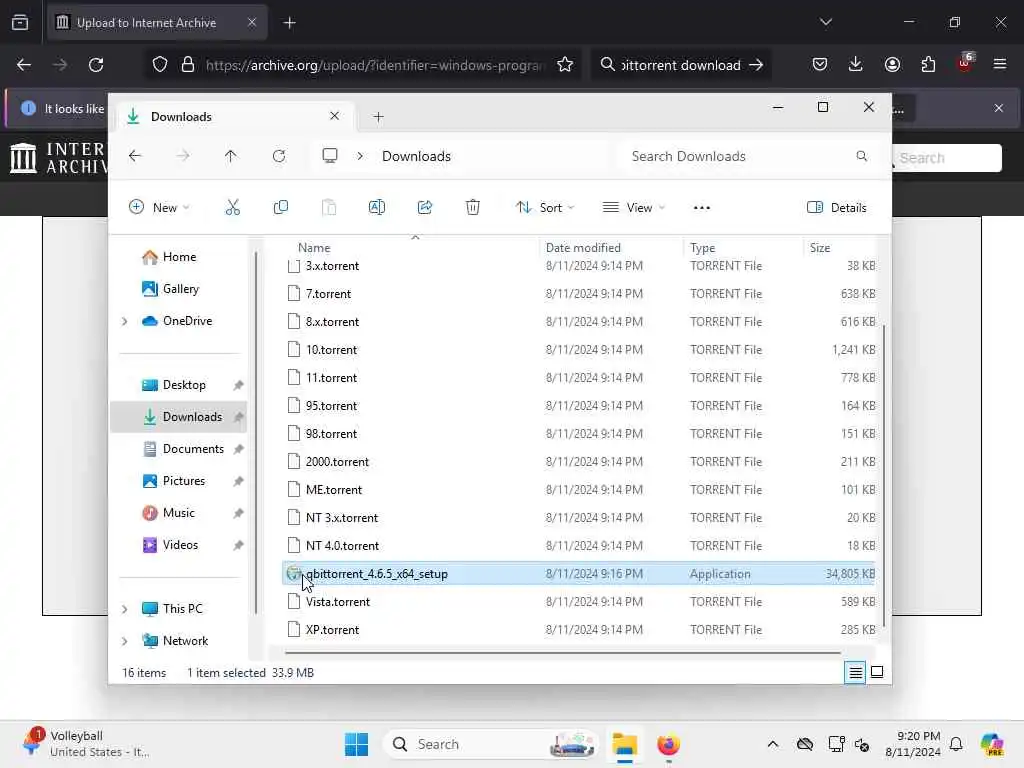Click the vertical scrollbar of file list
This screenshot has width=1024, height=768.
click(x=884, y=475)
